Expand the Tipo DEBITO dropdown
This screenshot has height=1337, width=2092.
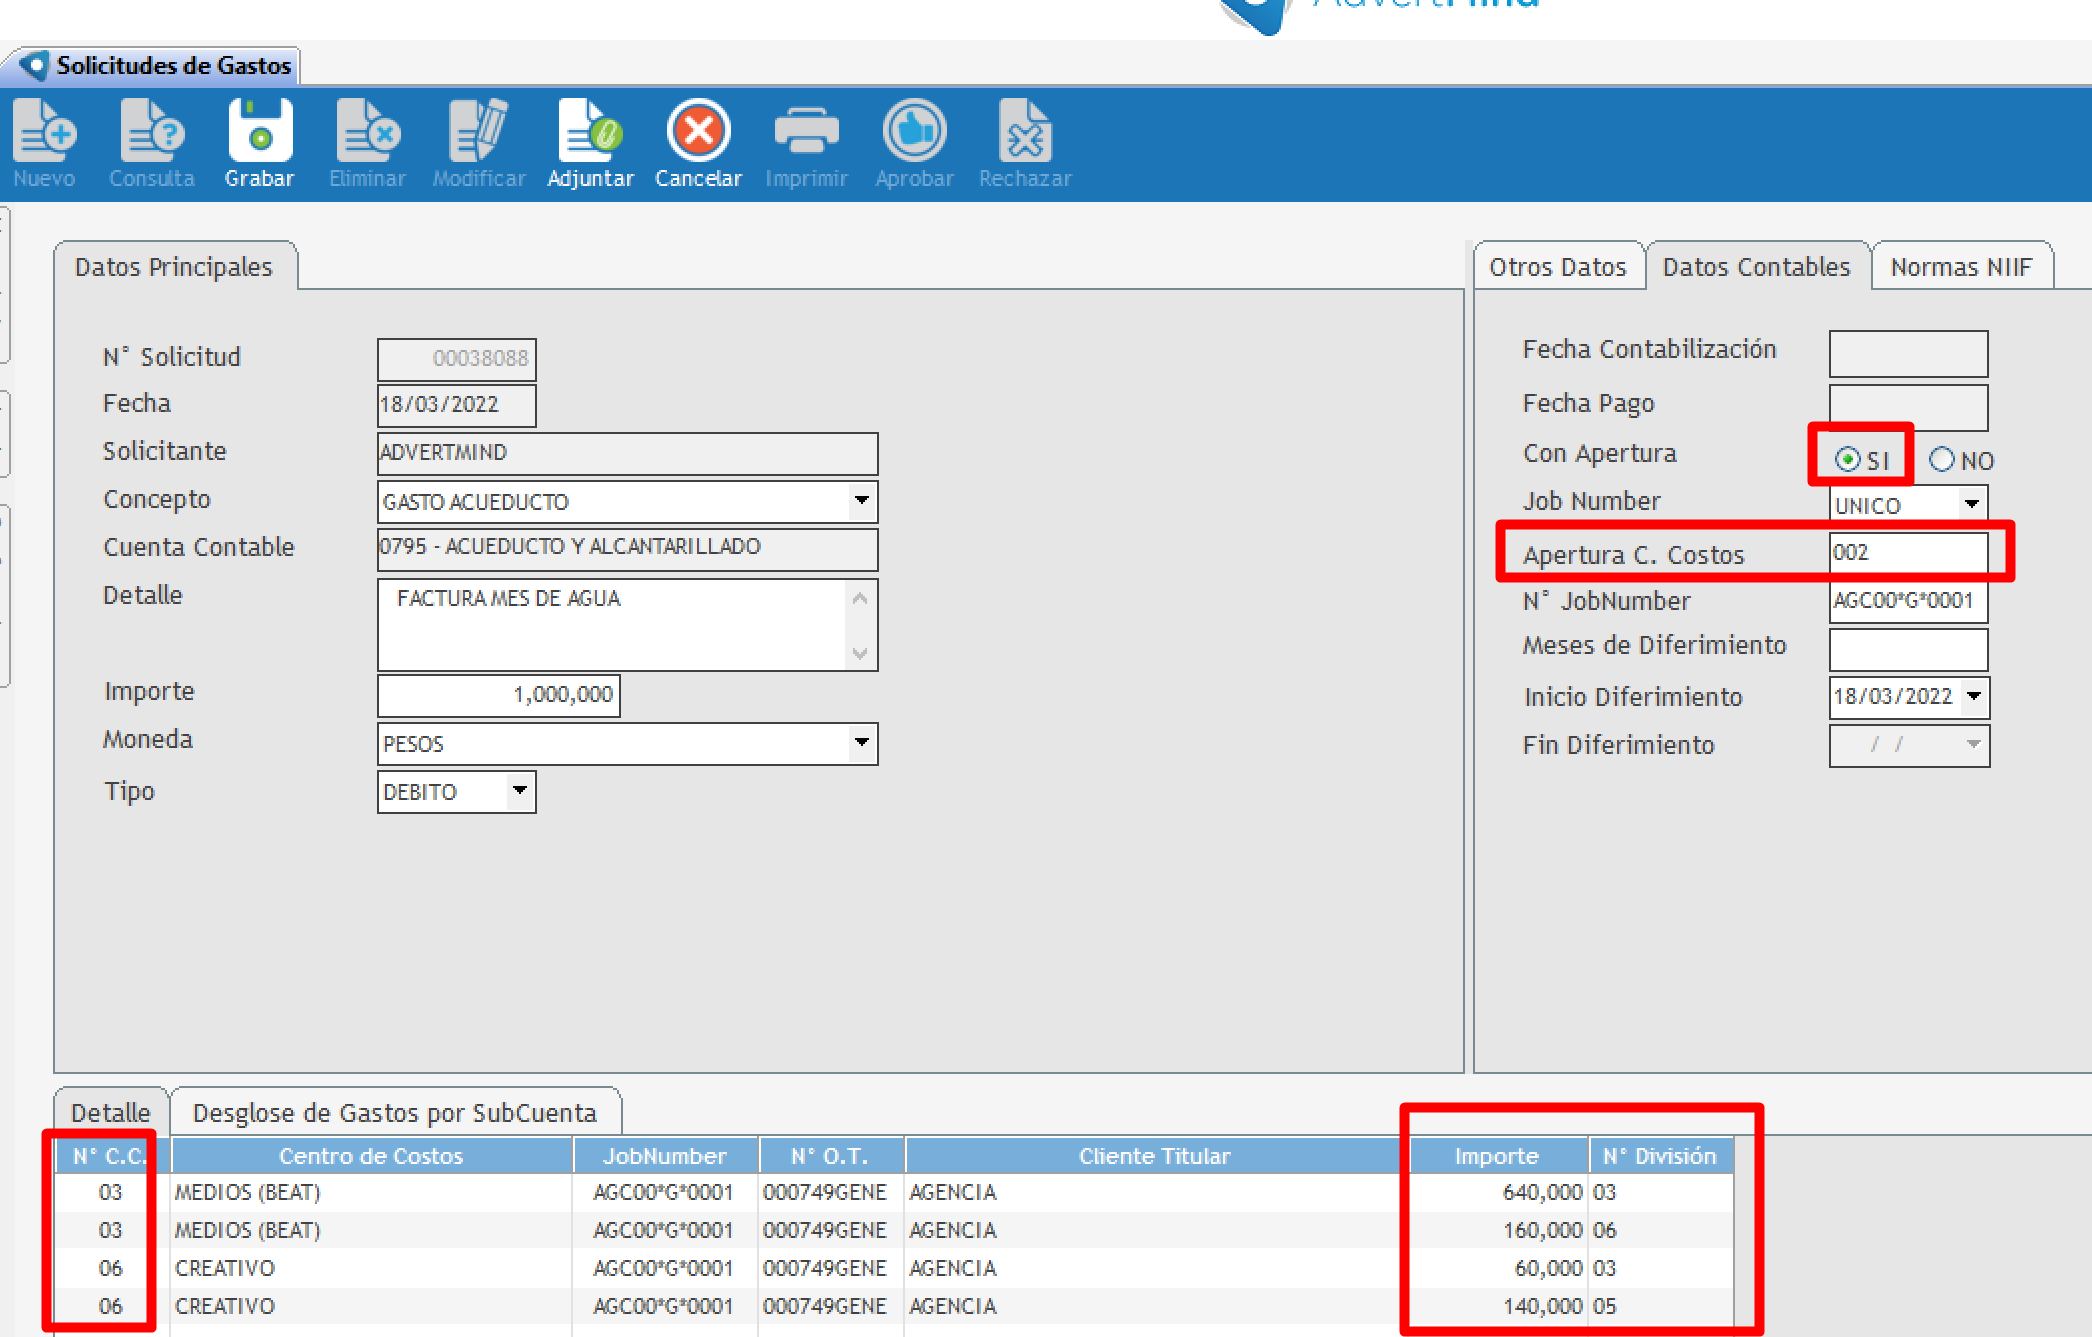click(x=520, y=791)
